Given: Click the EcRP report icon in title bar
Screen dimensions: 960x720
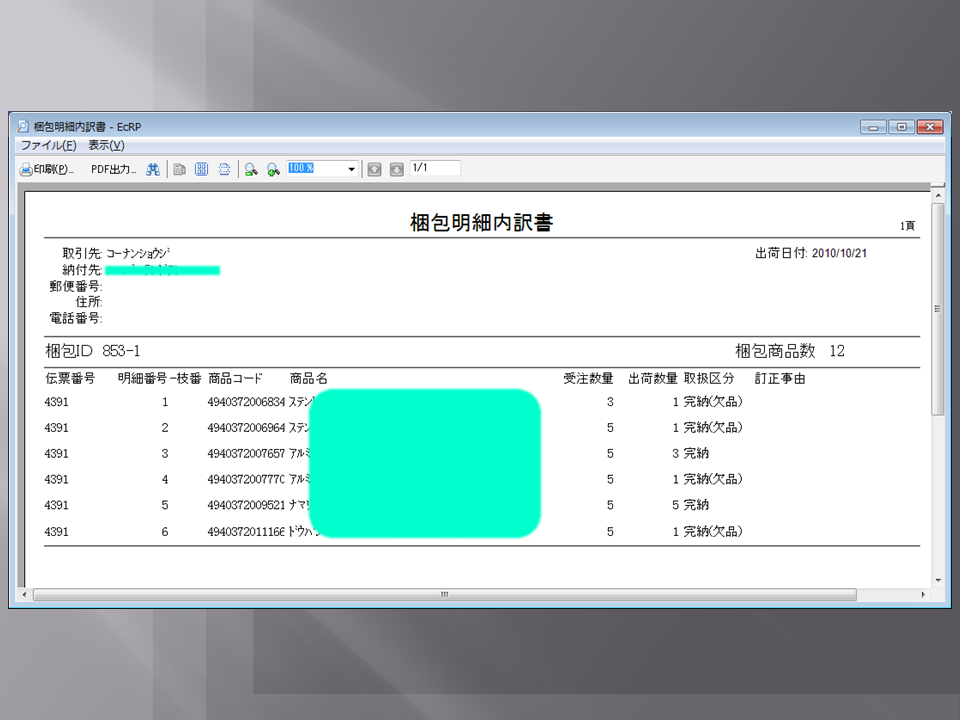Looking at the screenshot, I should pos(21,125).
